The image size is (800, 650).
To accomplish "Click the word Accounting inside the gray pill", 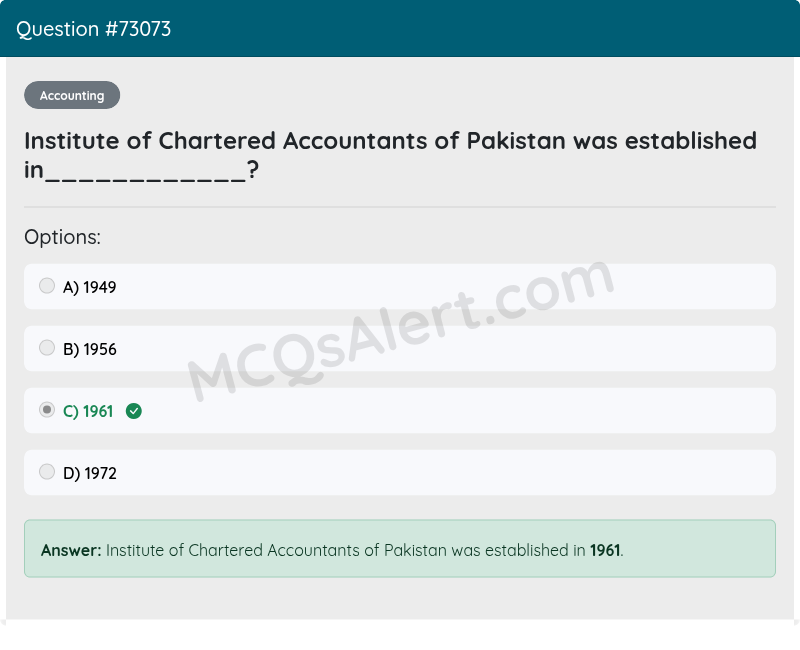I will click(x=71, y=95).
